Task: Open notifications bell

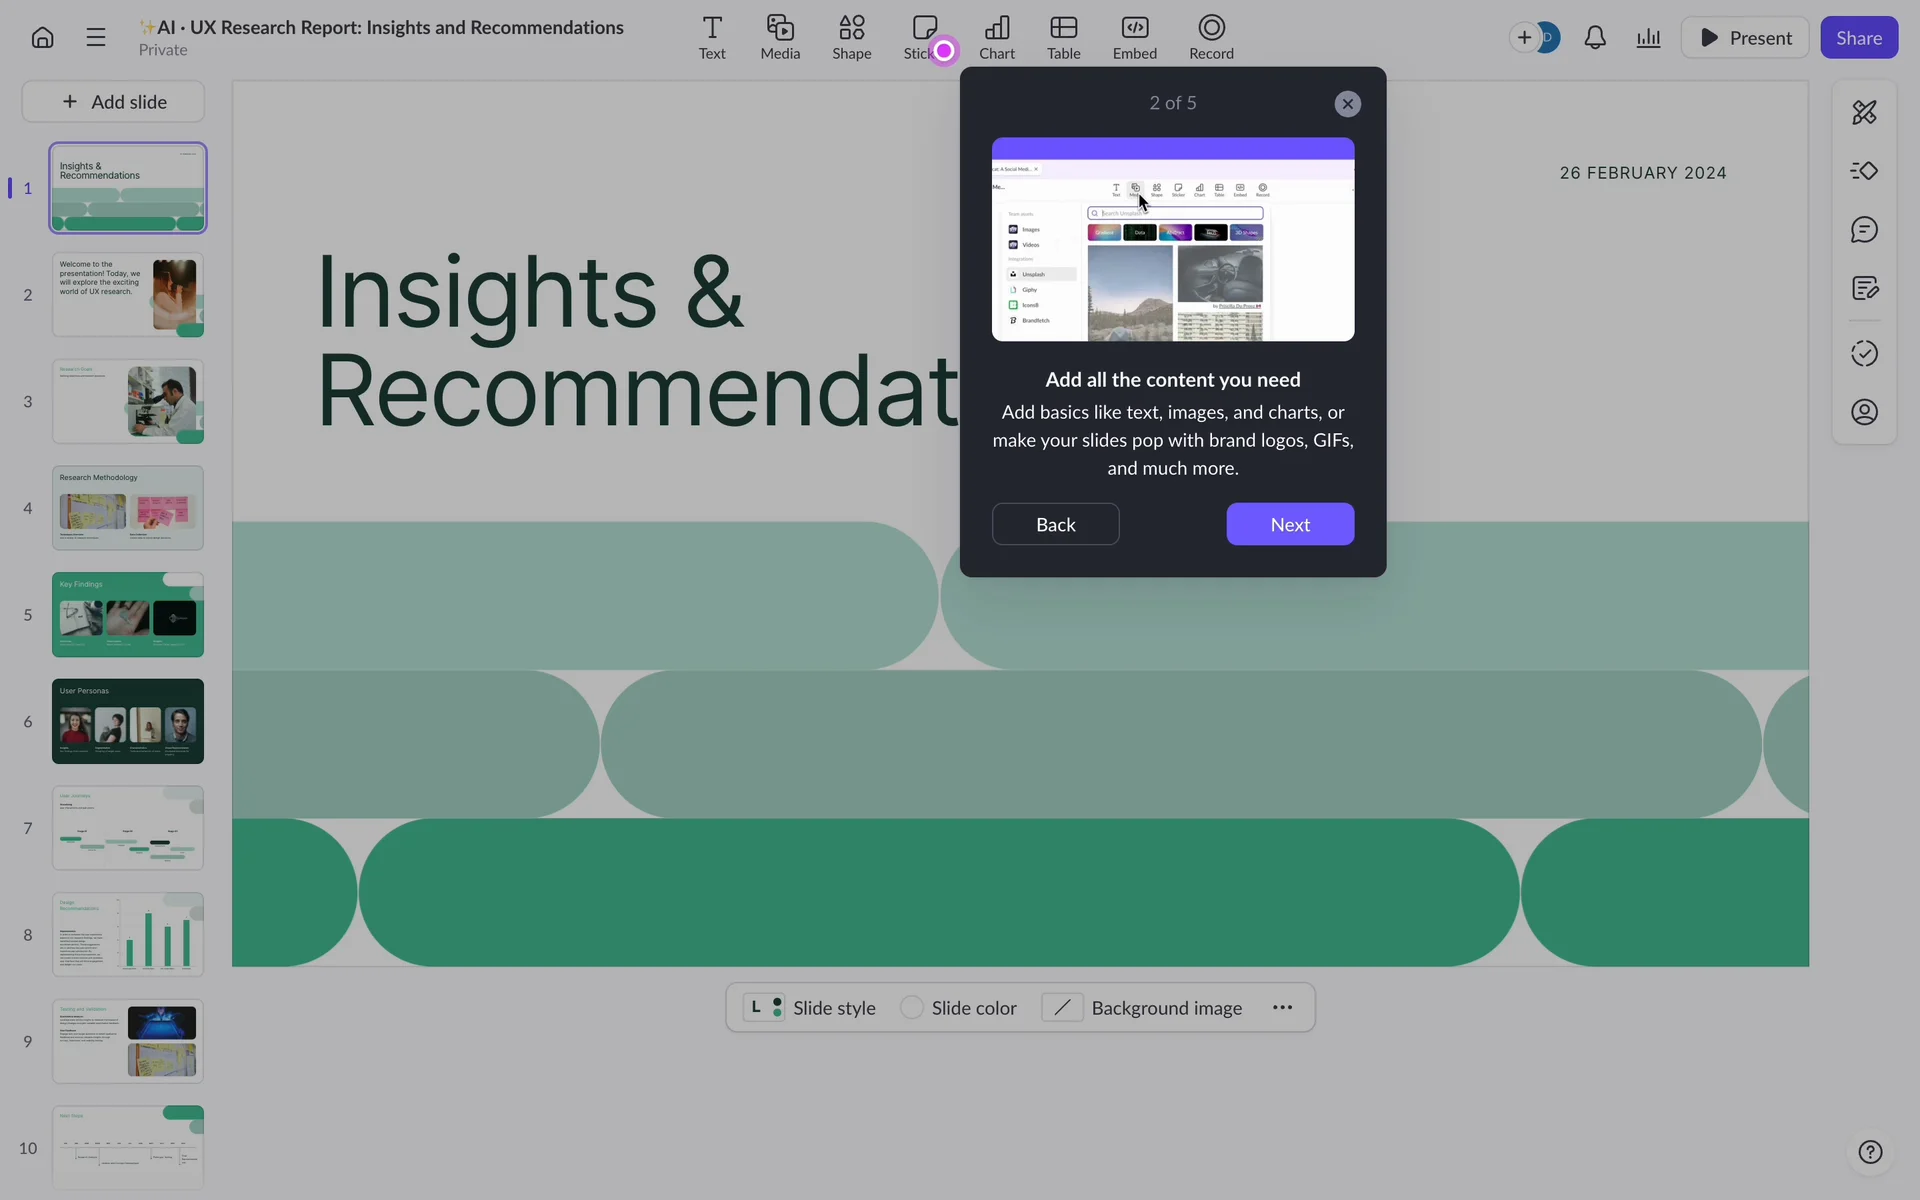Action: coord(1595,38)
